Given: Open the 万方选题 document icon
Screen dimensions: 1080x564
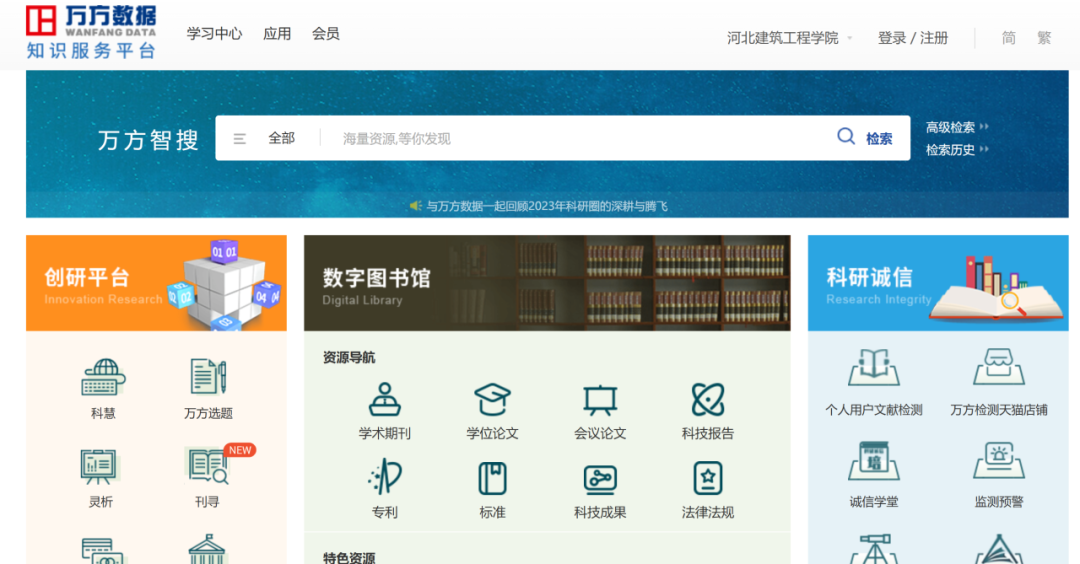Looking at the screenshot, I should [x=208, y=377].
